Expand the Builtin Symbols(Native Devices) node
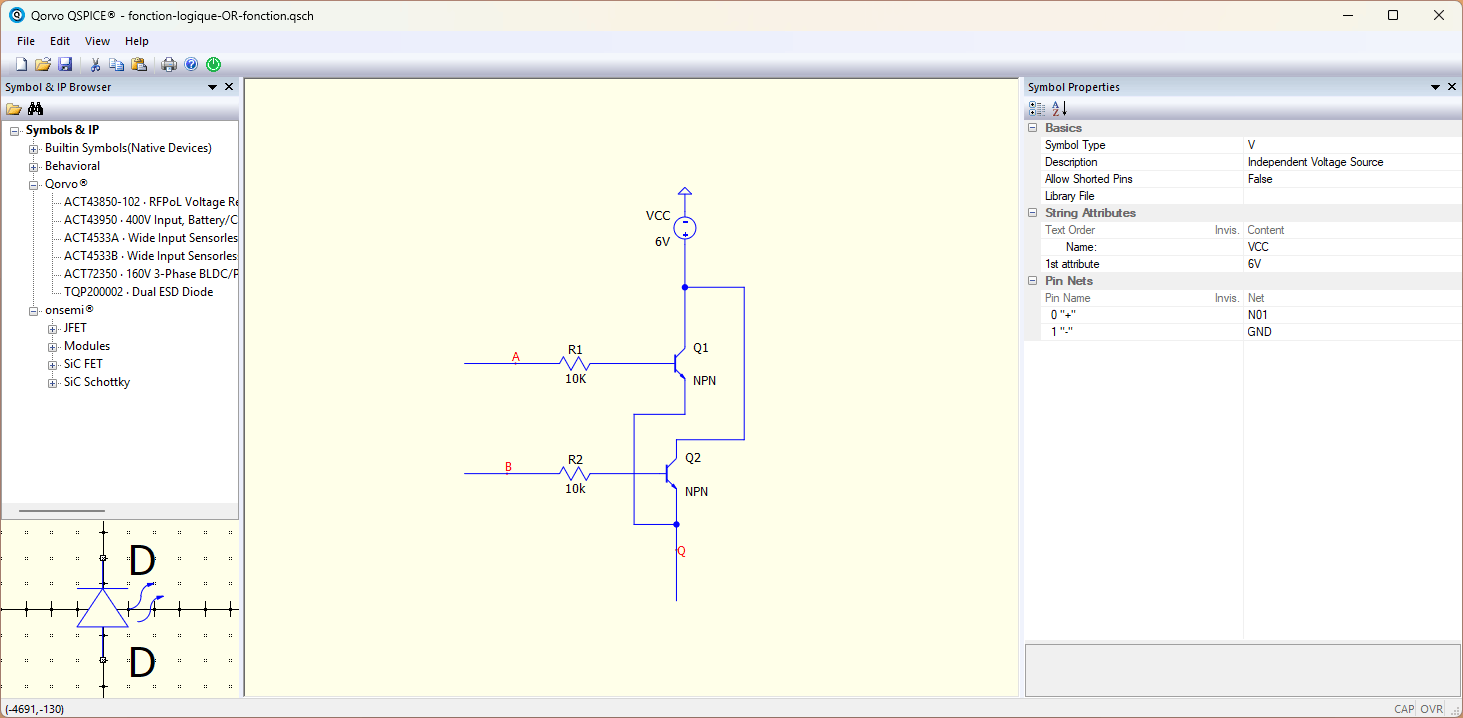Screen dimensions: 1463x718 (34, 148)
